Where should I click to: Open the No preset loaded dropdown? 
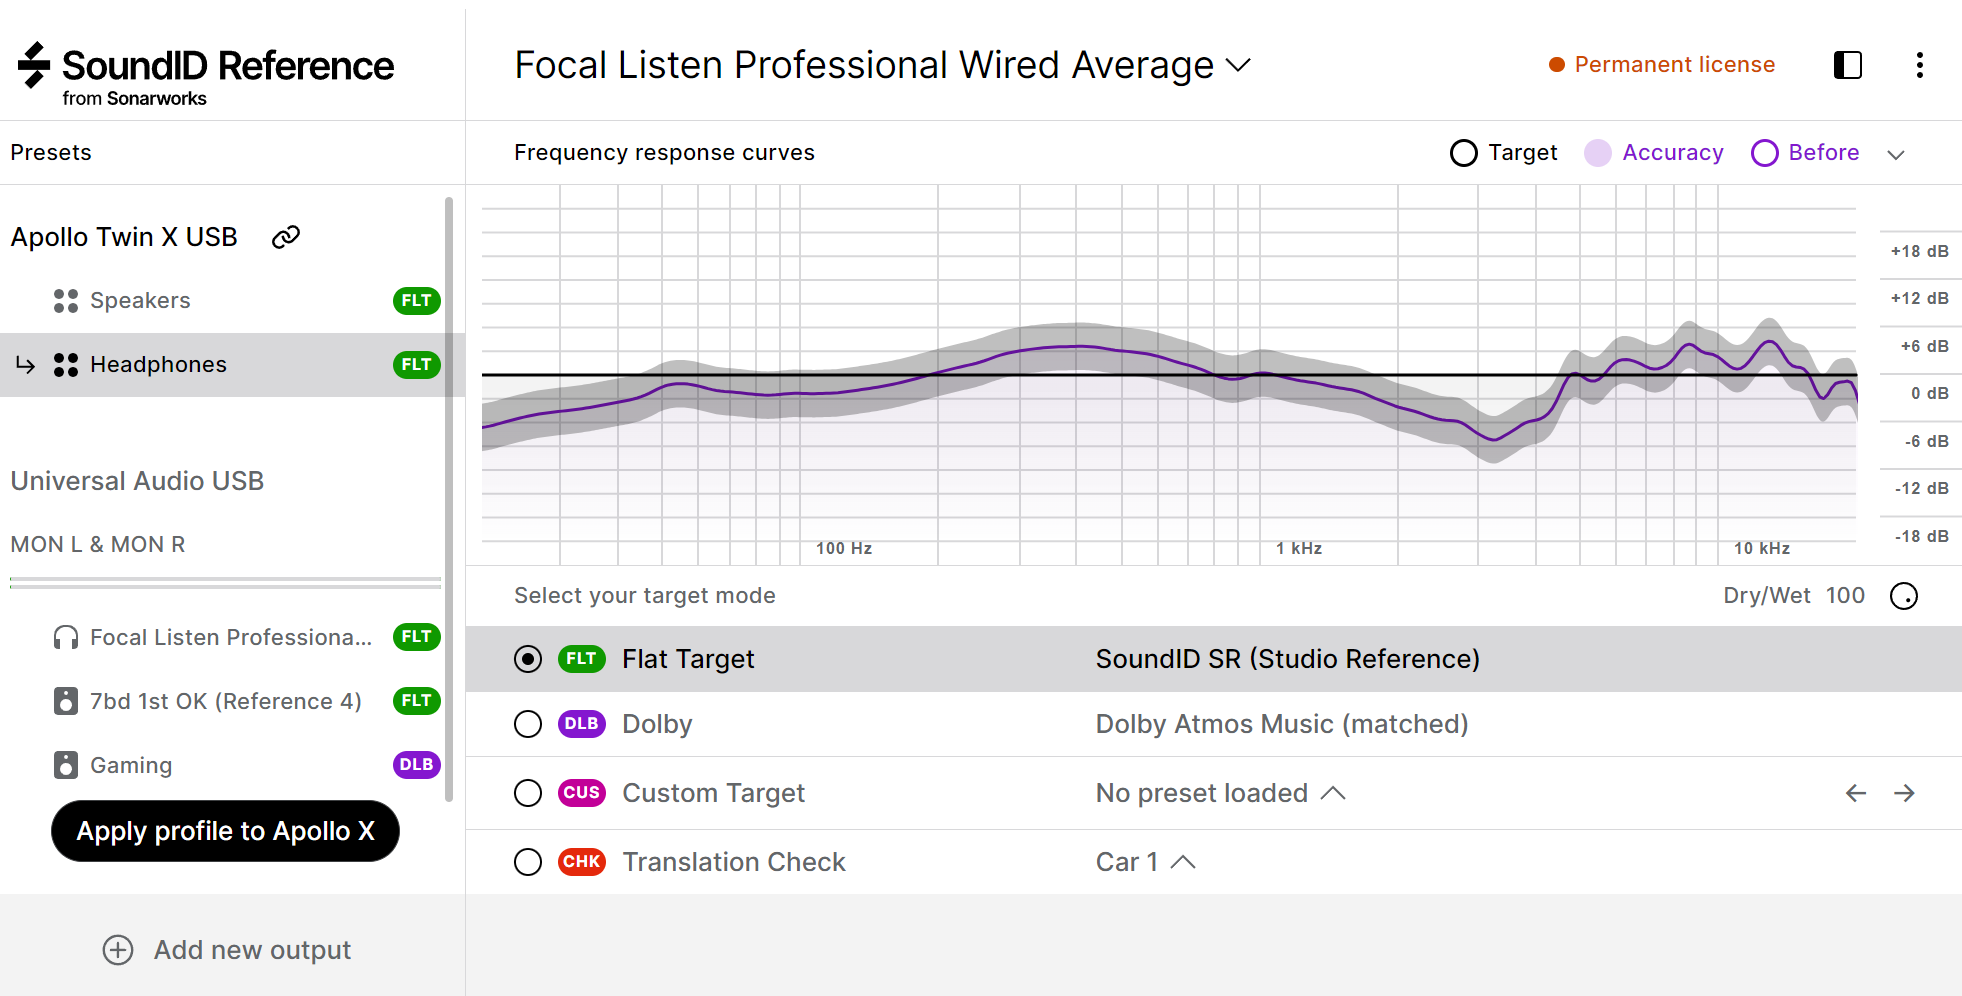1221,793
